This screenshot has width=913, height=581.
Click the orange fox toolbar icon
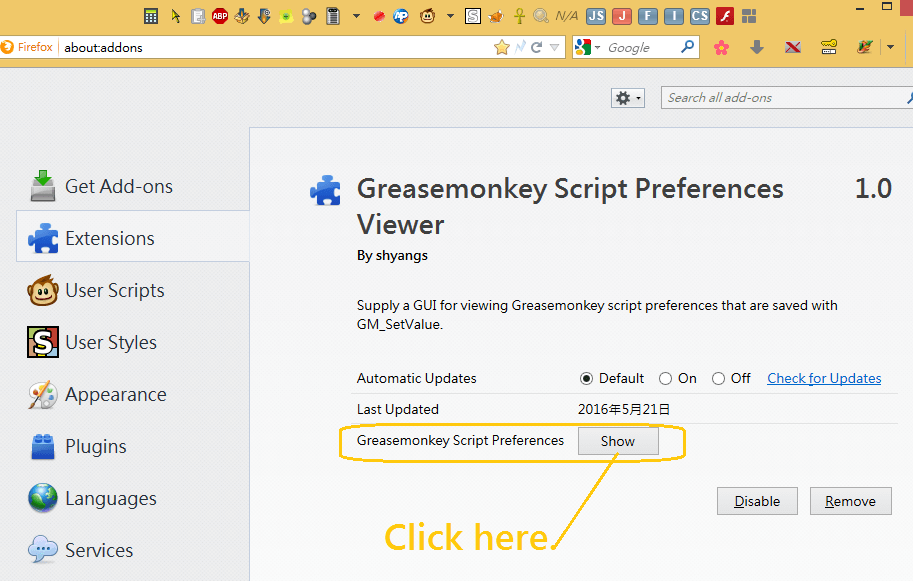pyautogui.click(x=496, y=16)
